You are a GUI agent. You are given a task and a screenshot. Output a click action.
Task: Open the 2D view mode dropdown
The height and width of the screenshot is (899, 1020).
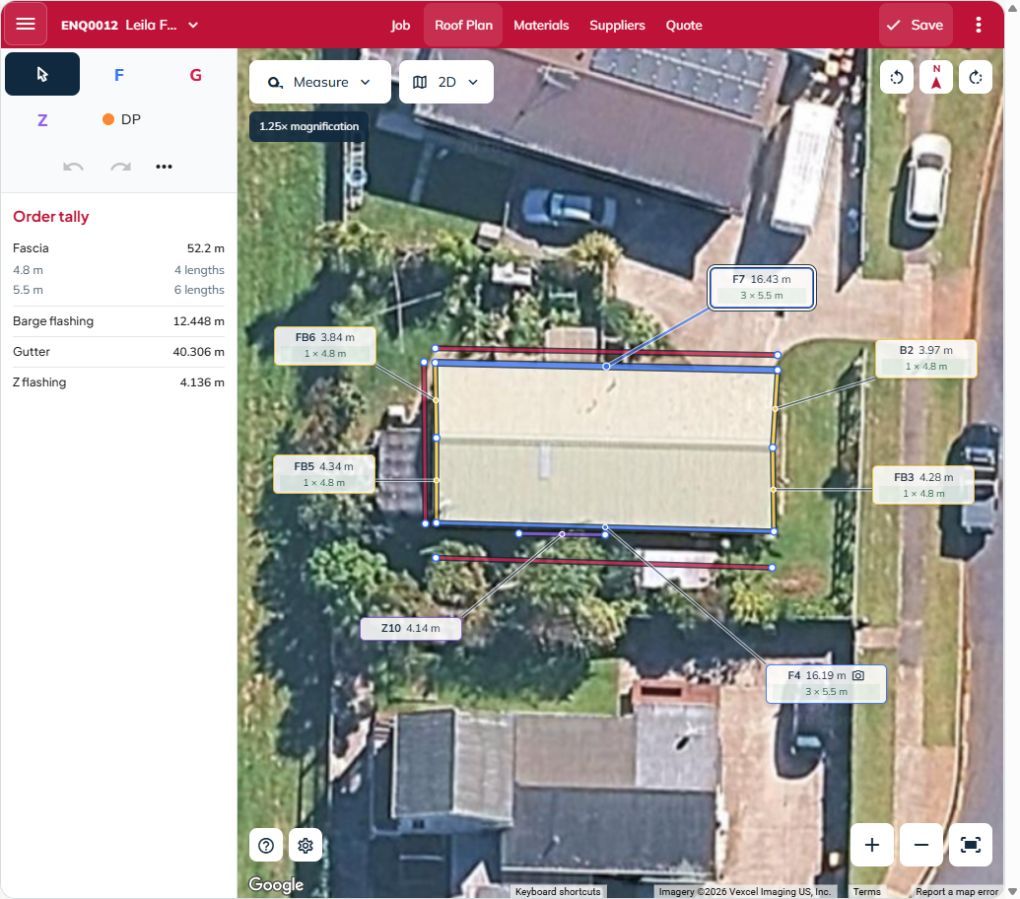pyautogui.click(x=446, y=82)
